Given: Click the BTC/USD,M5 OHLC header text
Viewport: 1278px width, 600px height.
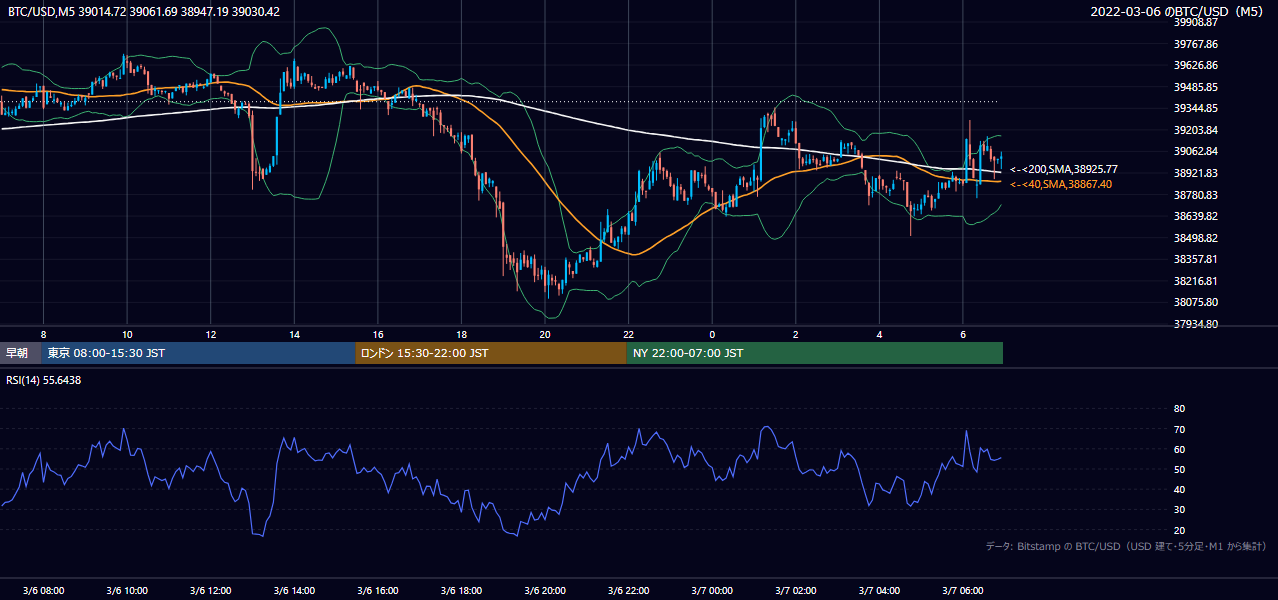Looking at the screenshot, I should [144, 12].
